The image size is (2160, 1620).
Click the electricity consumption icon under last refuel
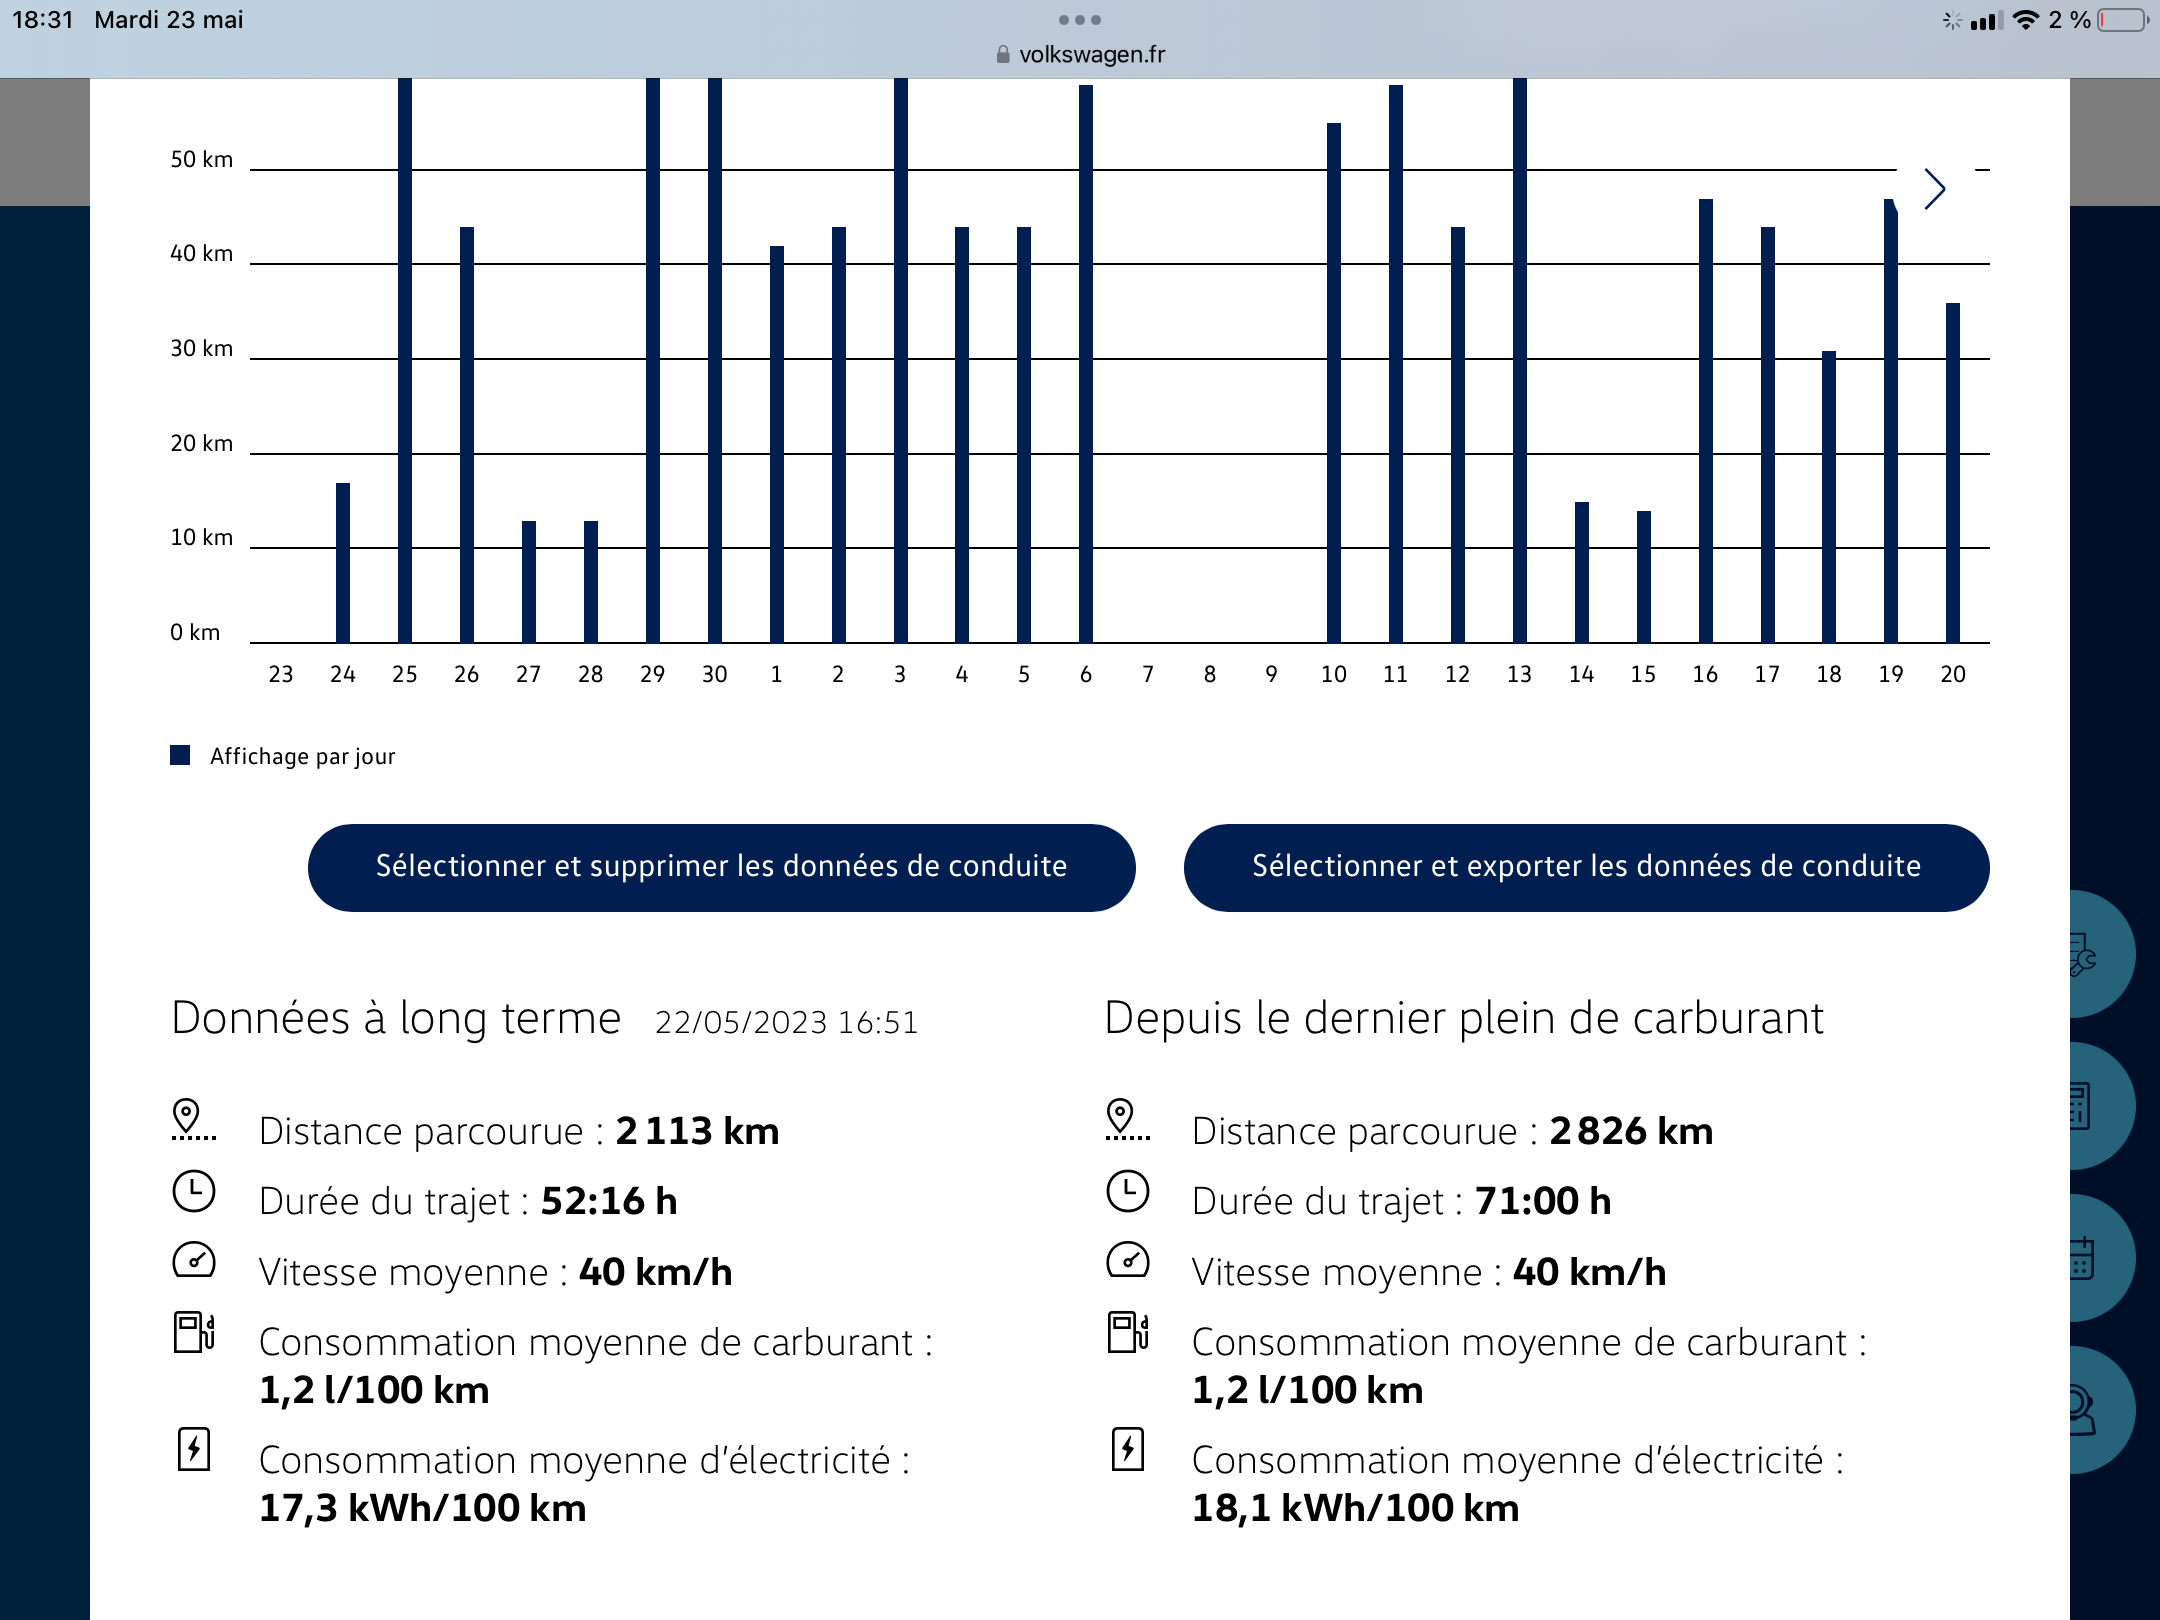1128,1449
